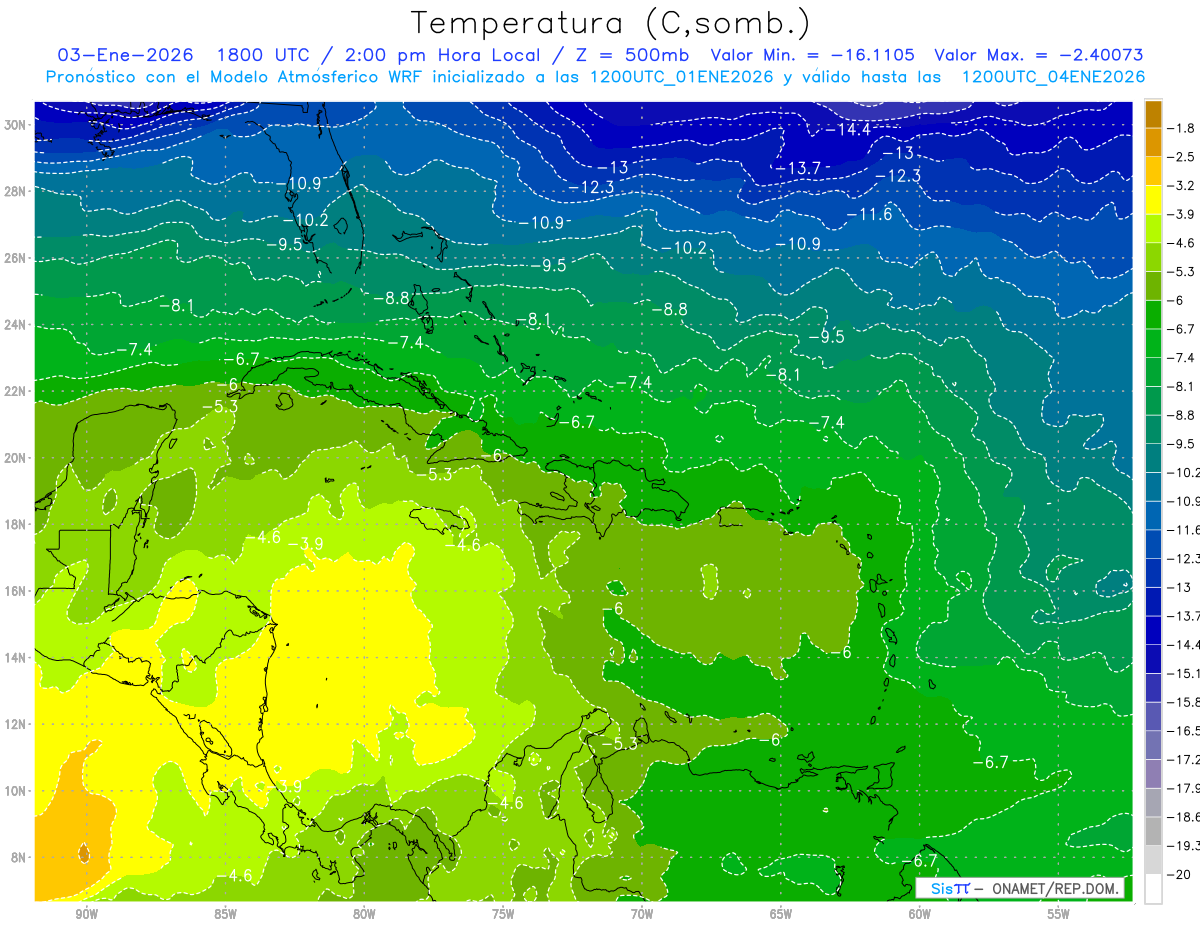Viewport: 1200px width, 927px height.
Task: Click the -20 colorbar tick label
Action: click(1180, 874)
